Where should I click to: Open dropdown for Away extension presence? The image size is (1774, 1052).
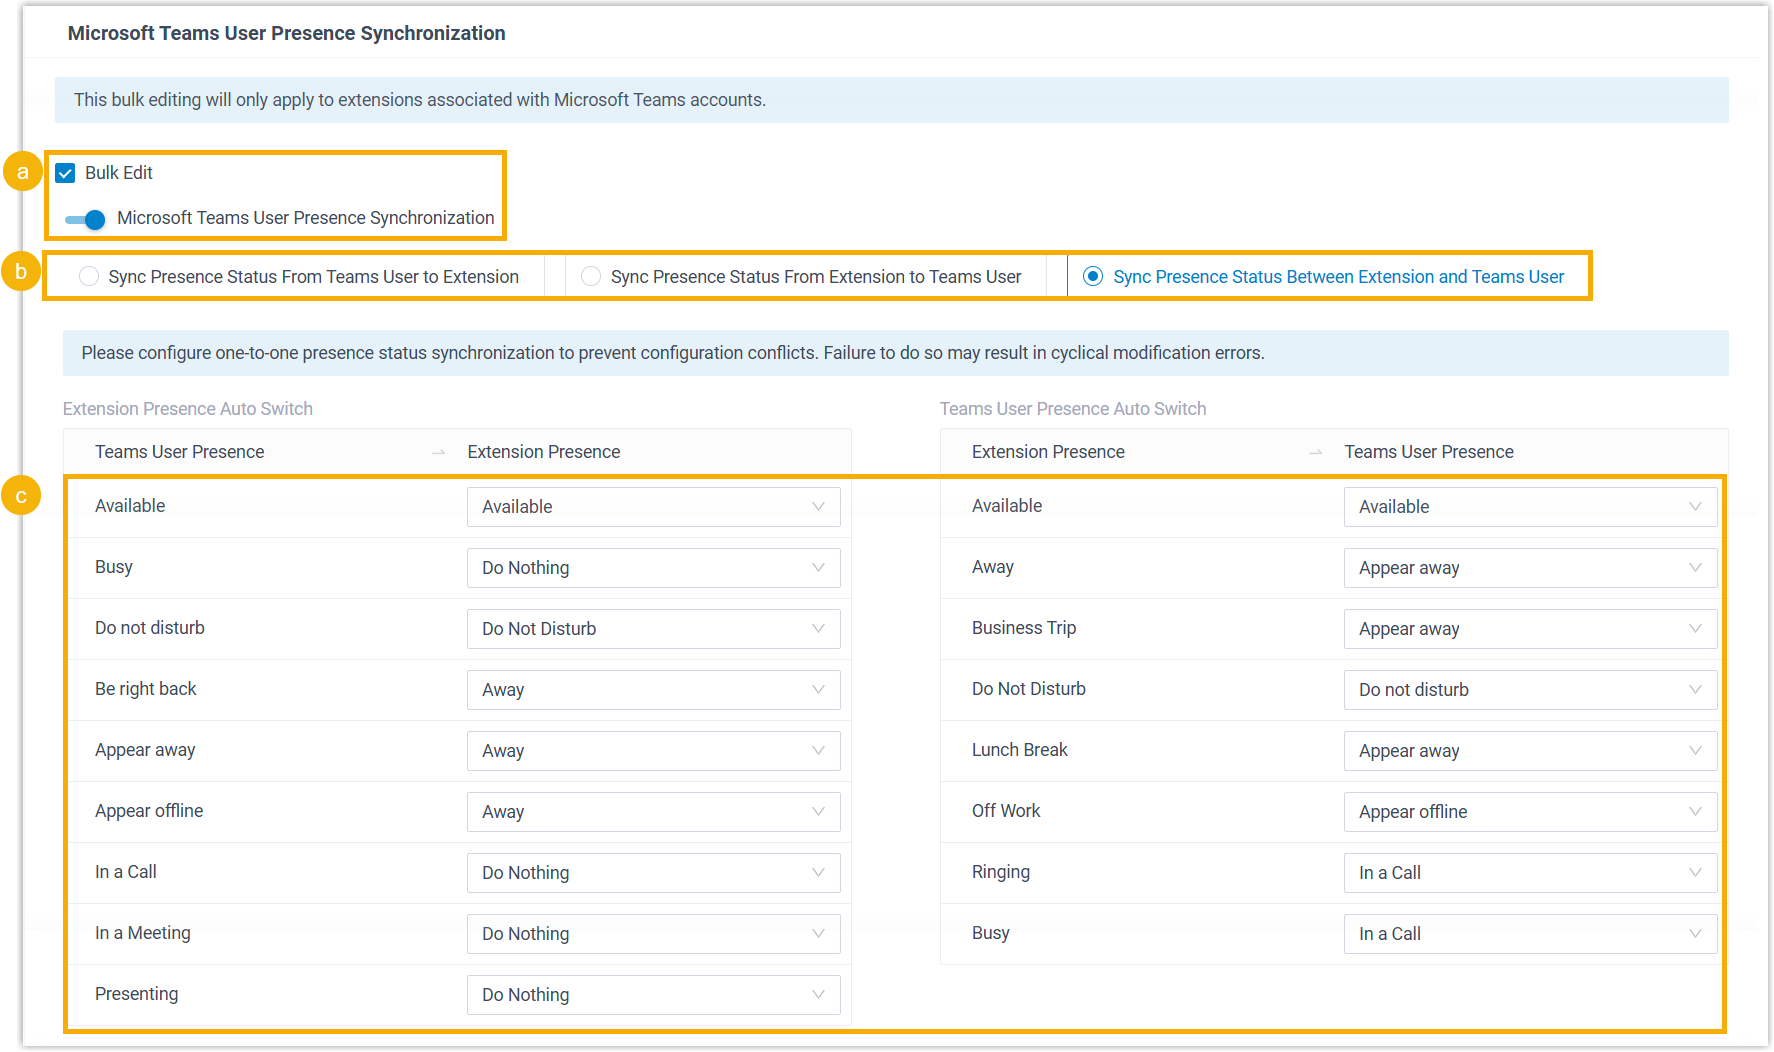pos(1529,568)
